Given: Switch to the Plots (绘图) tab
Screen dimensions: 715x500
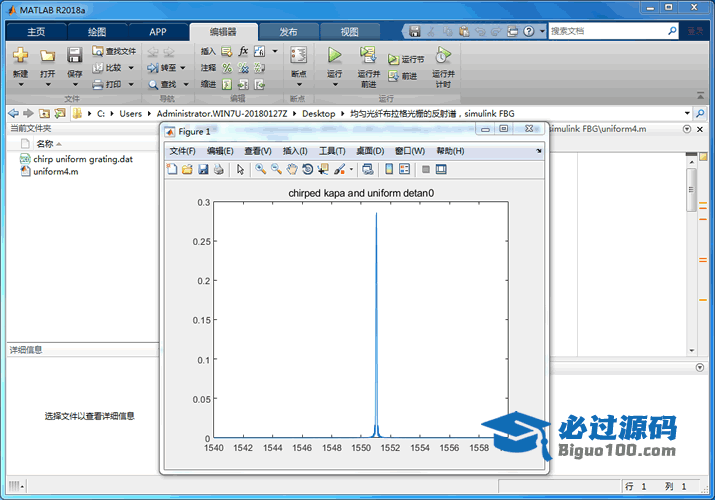Looking at the screenshot, I should pos(97,32).
